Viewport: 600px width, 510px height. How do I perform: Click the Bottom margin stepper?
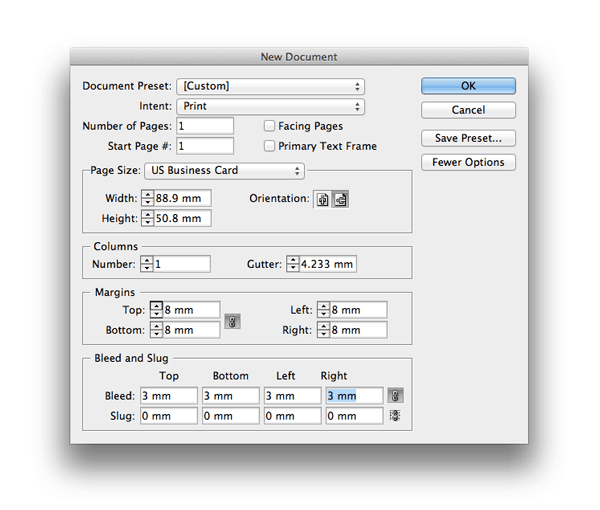[157, 330]
